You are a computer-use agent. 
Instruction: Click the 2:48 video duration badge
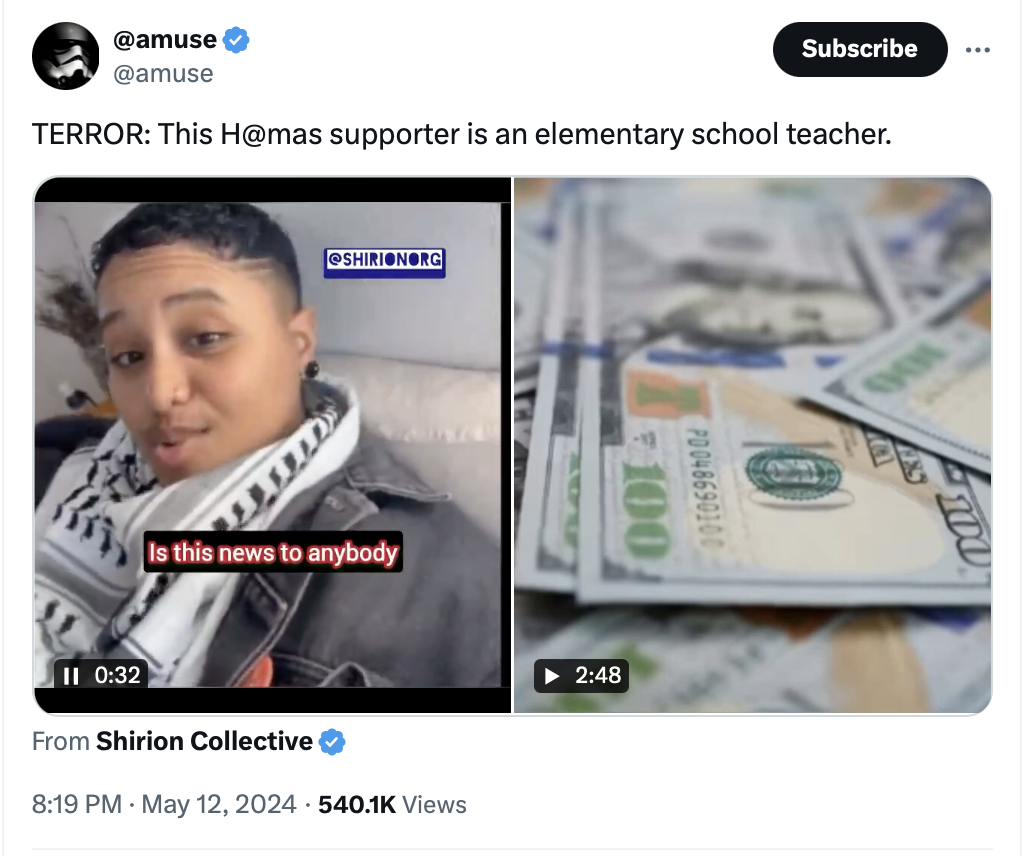click(582, 676)
